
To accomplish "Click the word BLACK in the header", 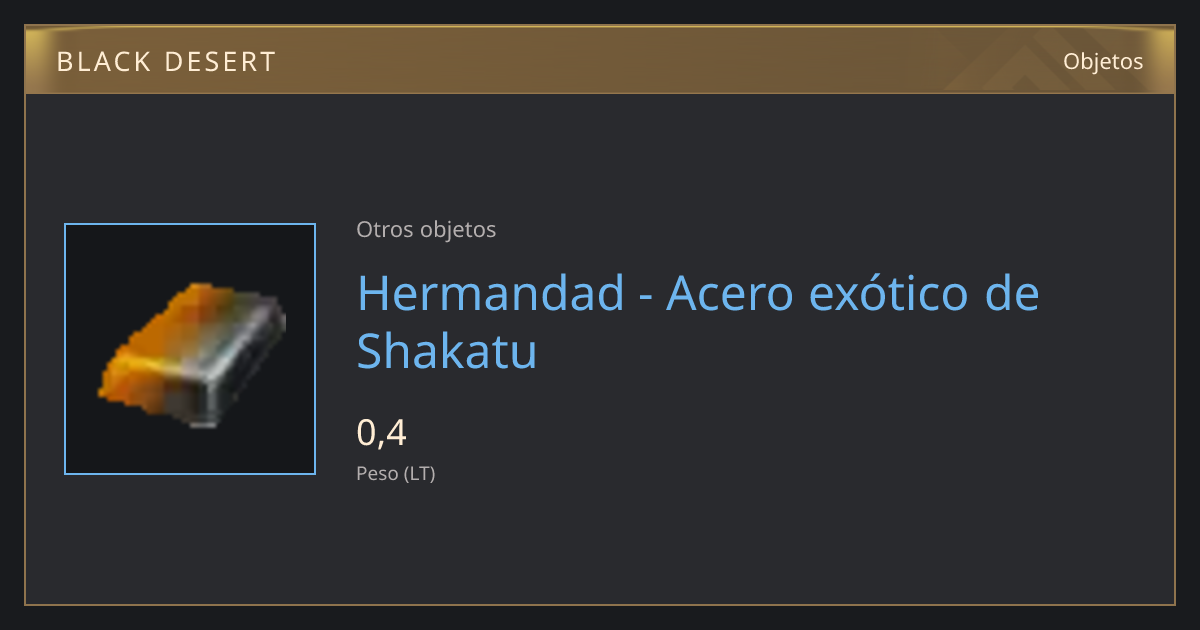I will tap(104, 62).
